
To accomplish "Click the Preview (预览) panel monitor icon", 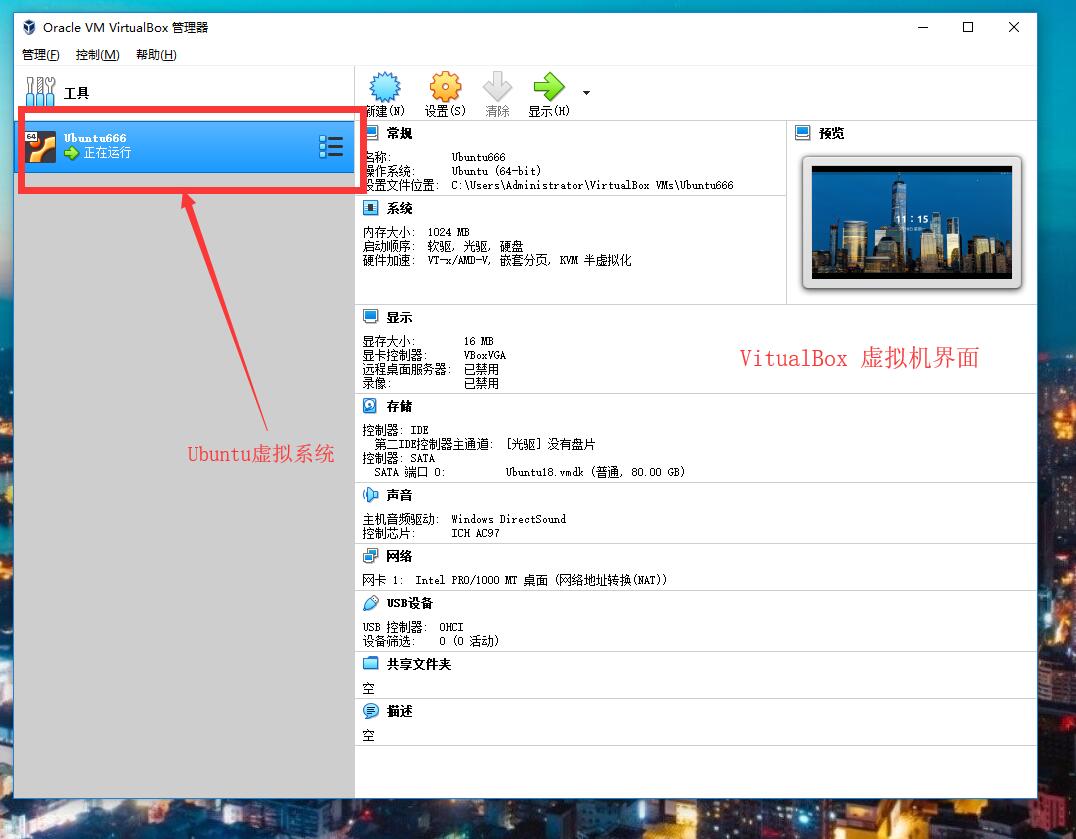I will point(803,132).
